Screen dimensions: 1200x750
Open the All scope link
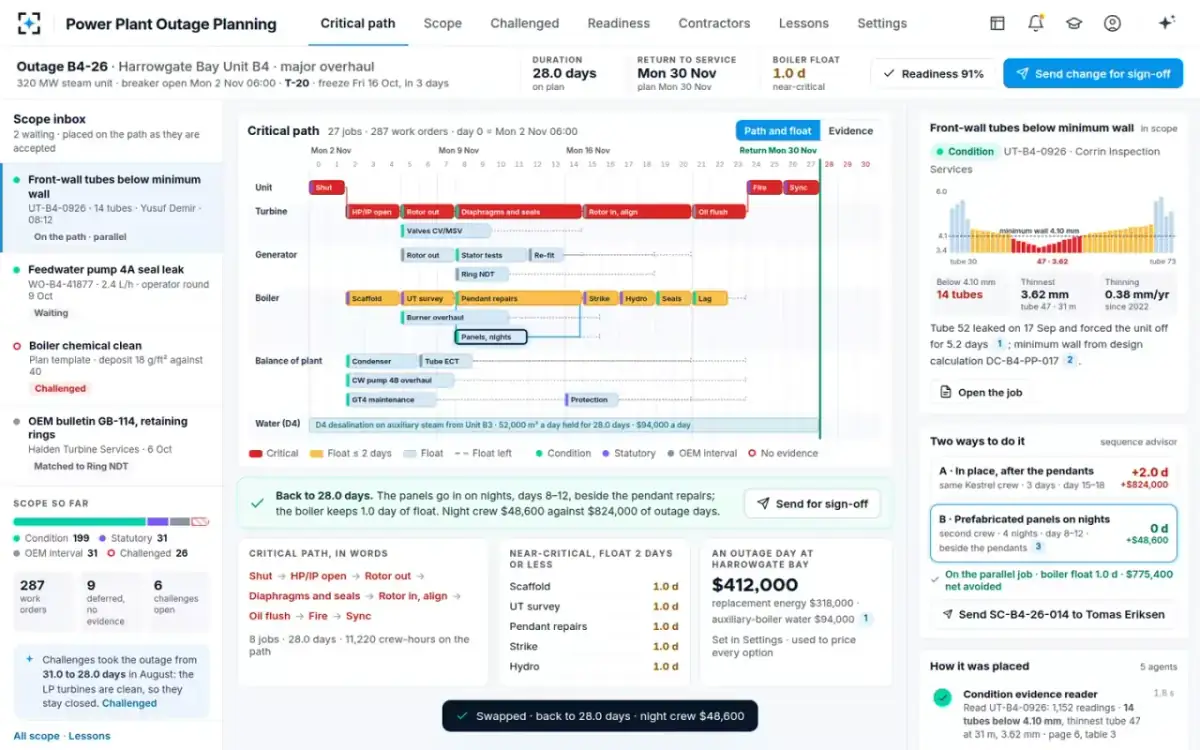click(36, 736)
